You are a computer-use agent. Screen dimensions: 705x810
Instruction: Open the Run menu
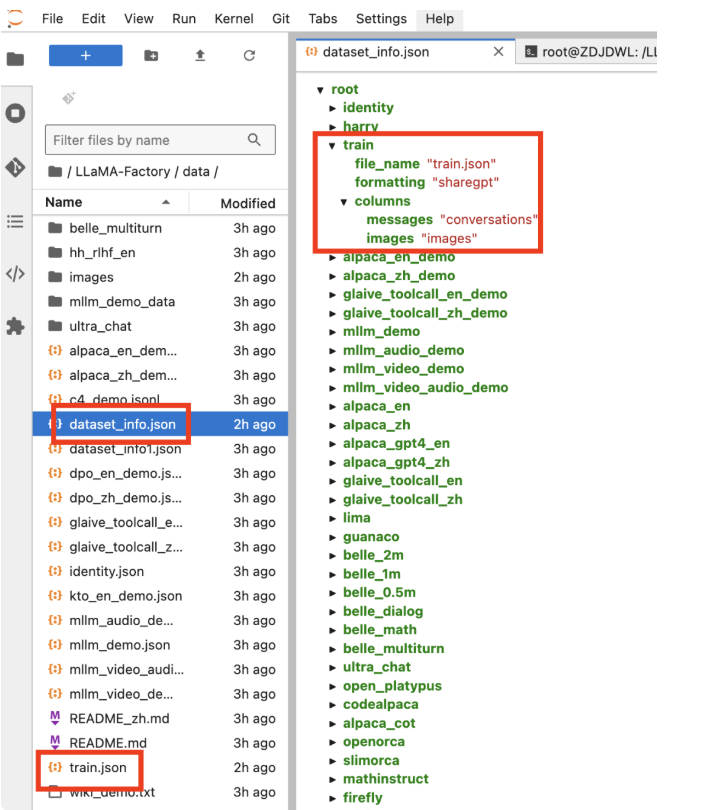[x=184, y=19]
